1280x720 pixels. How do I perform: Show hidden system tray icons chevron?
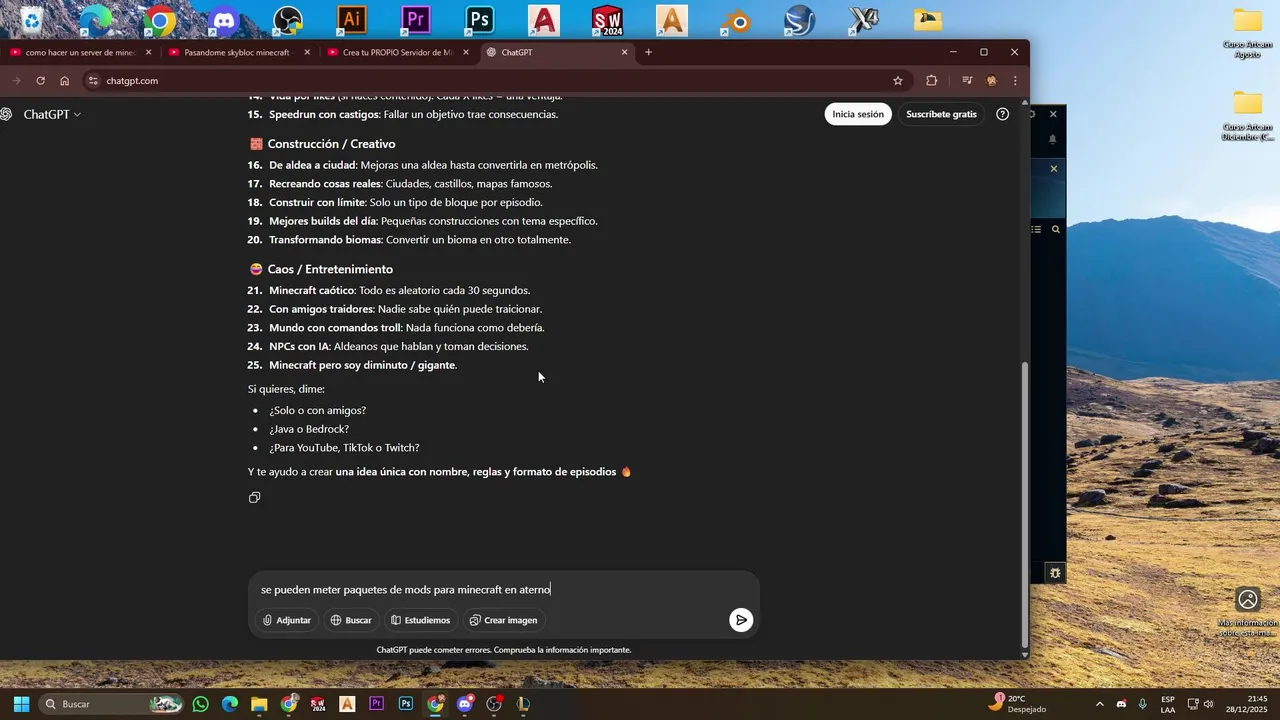coord(1100,704)
